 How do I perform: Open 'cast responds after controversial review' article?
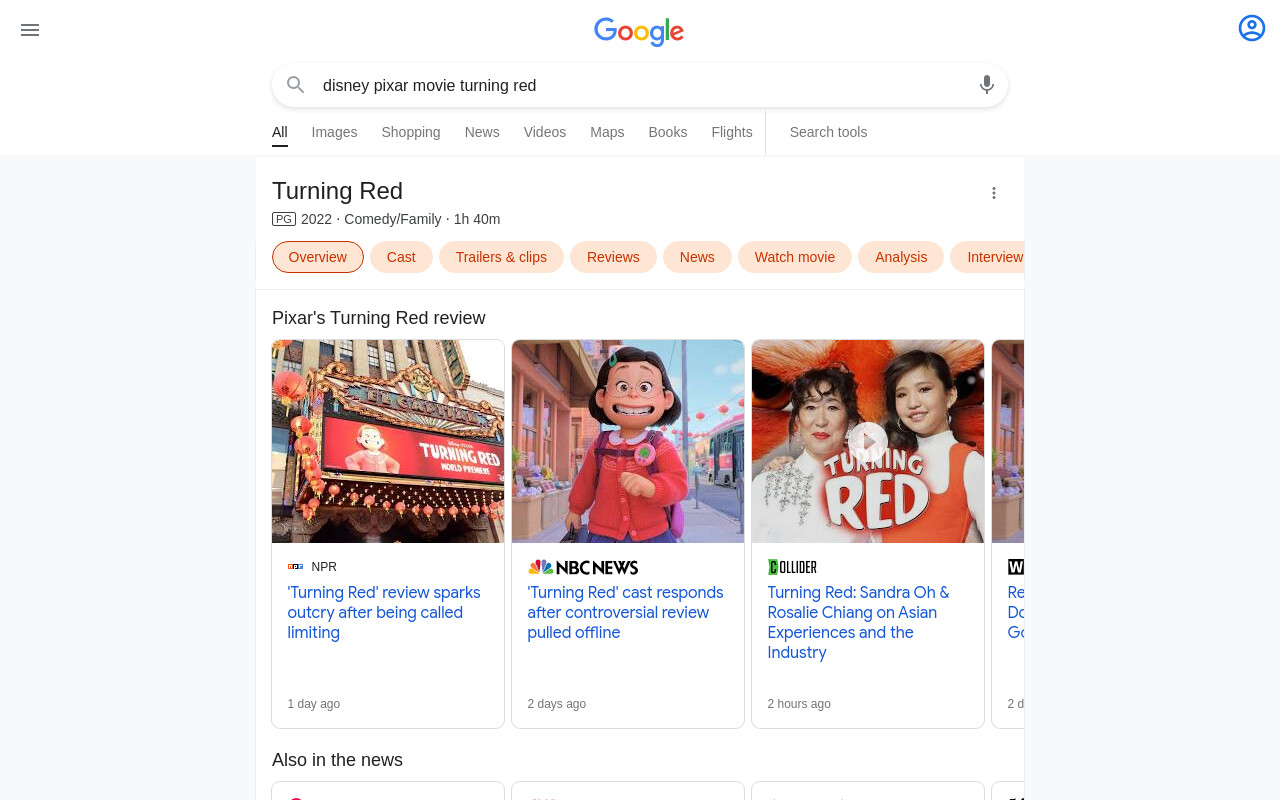626,612
